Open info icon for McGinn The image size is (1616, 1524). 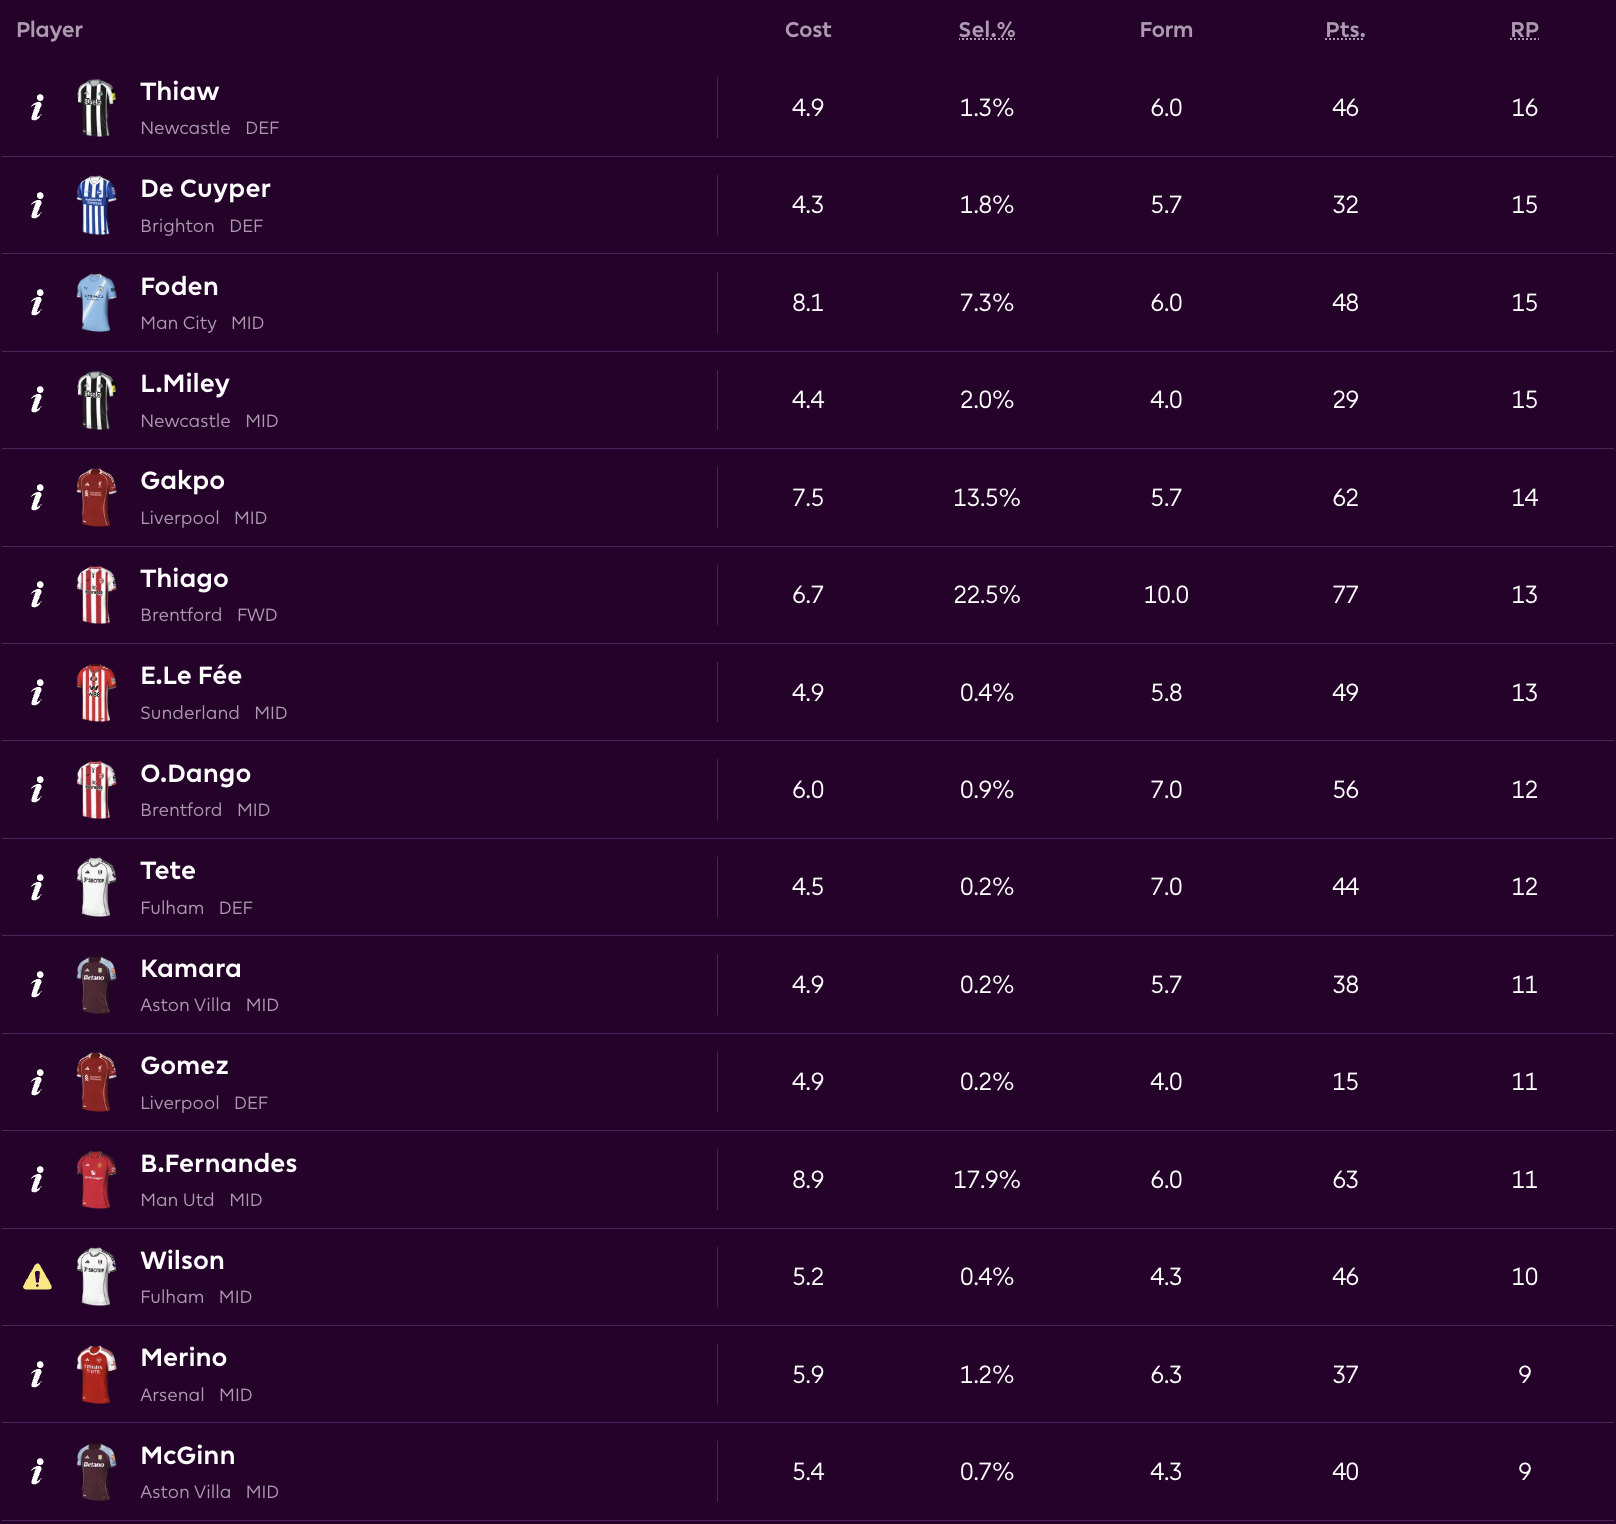pyautogui.click(x=37, y=1472)
